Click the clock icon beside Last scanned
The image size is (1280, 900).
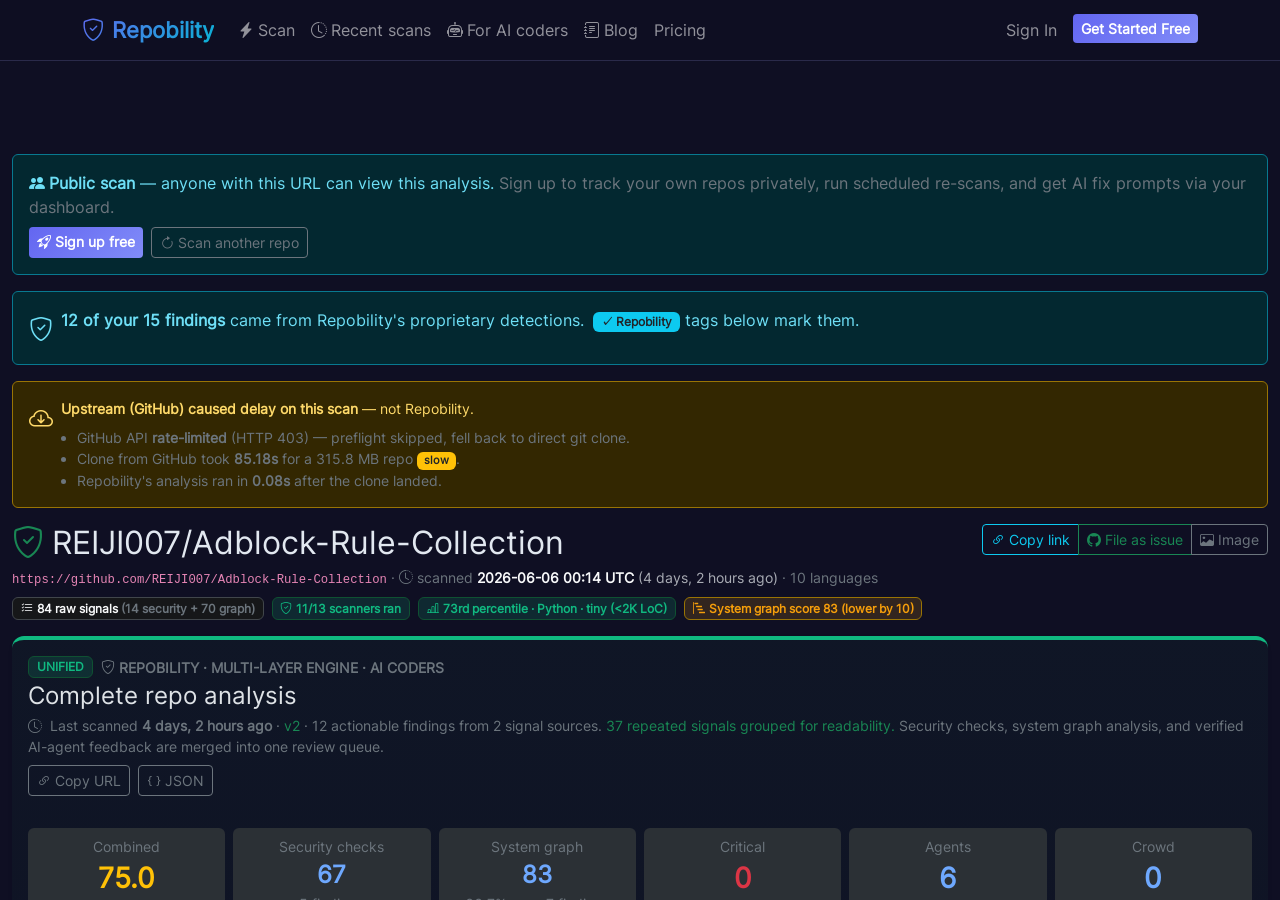[x=35, y=726]
